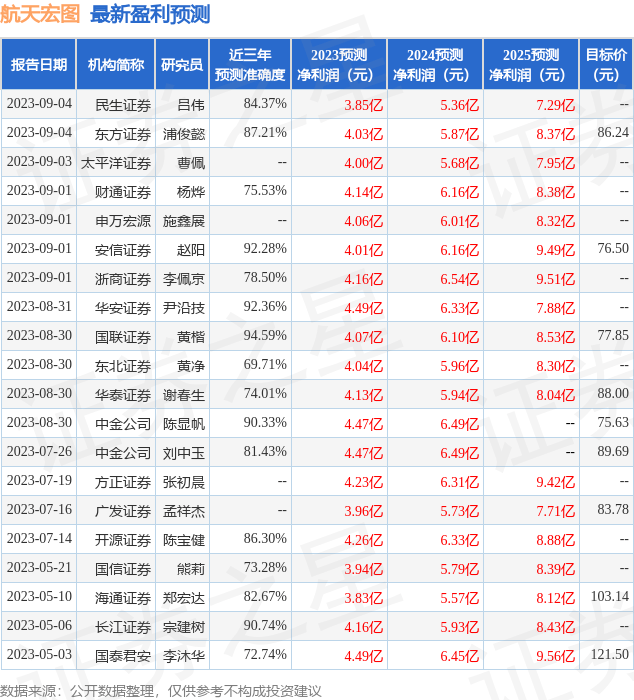Click researcher name 吕伟
Image resolution: width=634 pixels, height=700 pixels.
tap(191, 105)
